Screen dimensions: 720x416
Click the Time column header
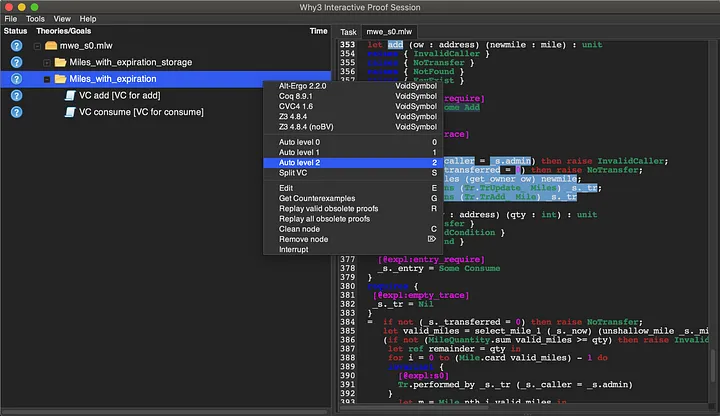[318, 31]
